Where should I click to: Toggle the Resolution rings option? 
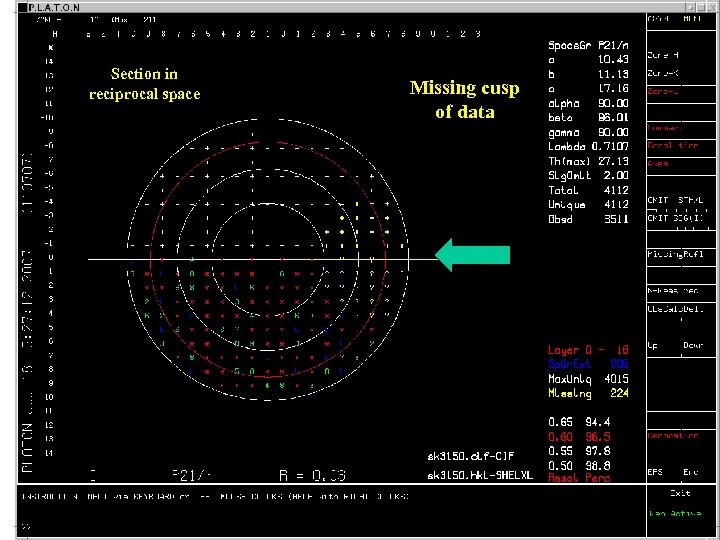pos(673,146)
